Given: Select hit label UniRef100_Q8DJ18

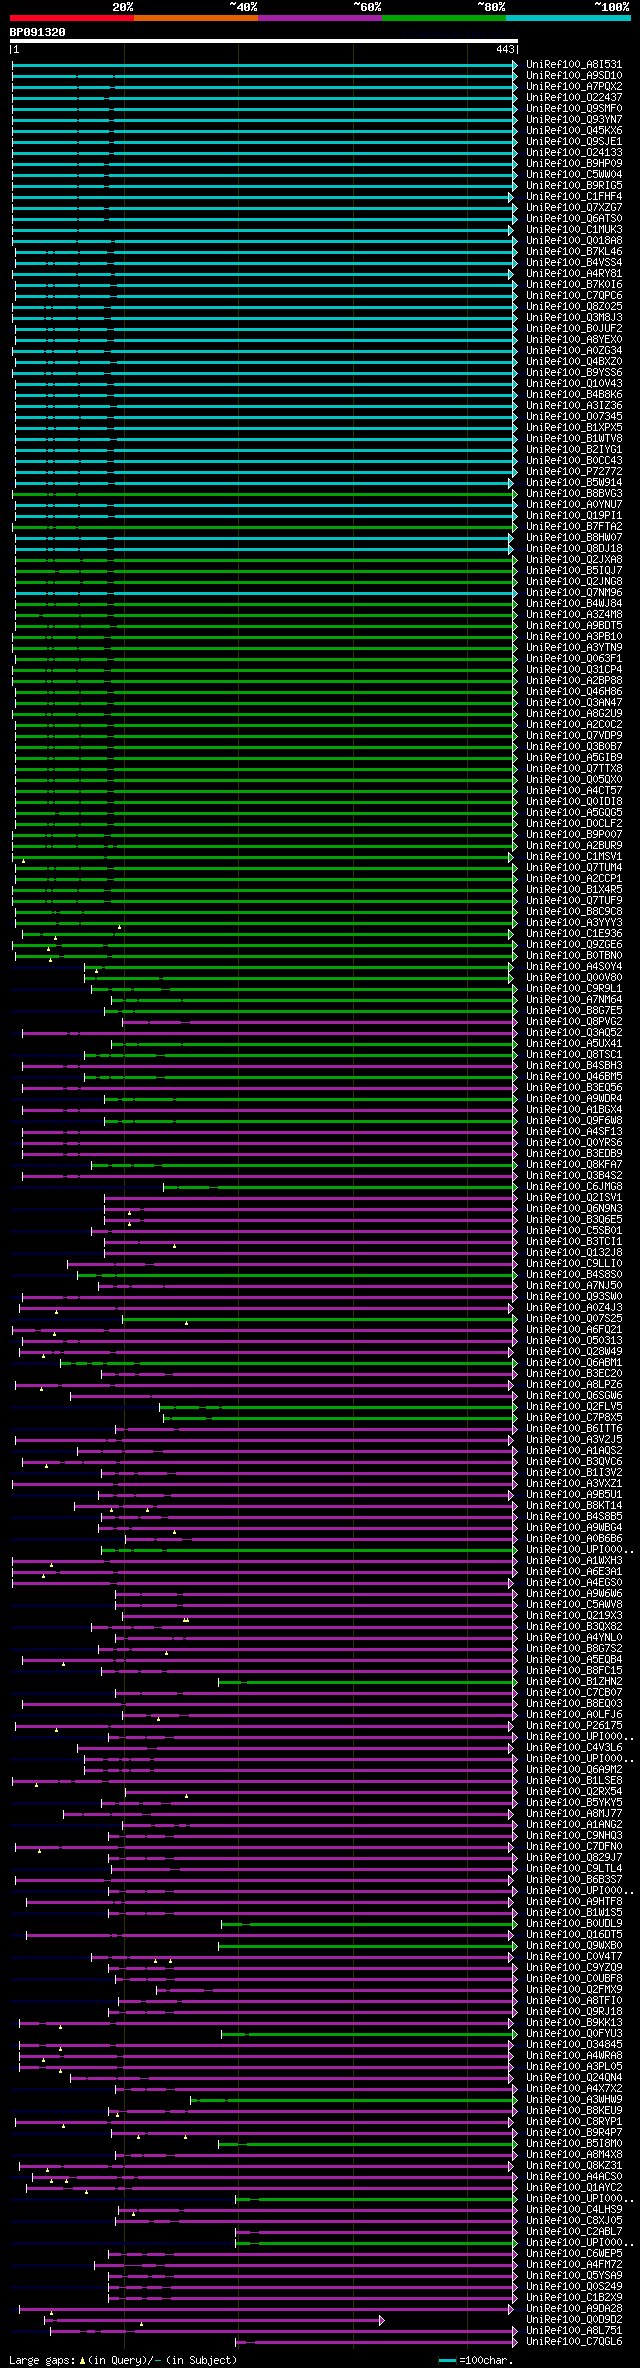Looking at the screenshot, I should tap(574, 549).
